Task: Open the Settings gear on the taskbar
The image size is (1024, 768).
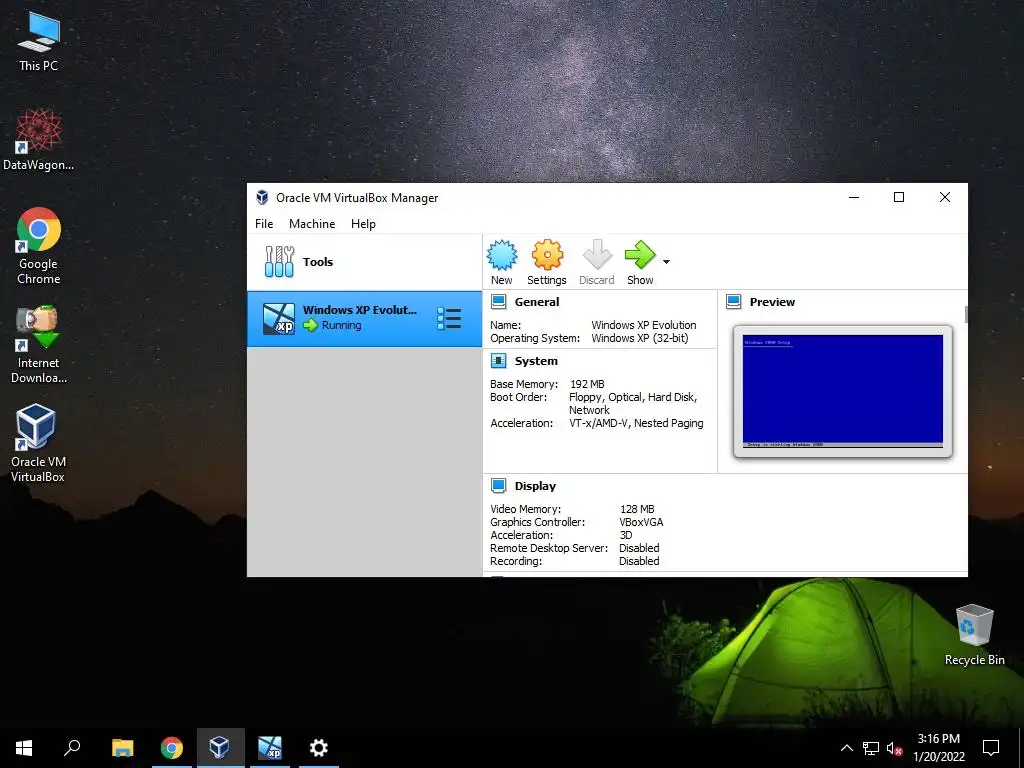Action: pos(319,748)
